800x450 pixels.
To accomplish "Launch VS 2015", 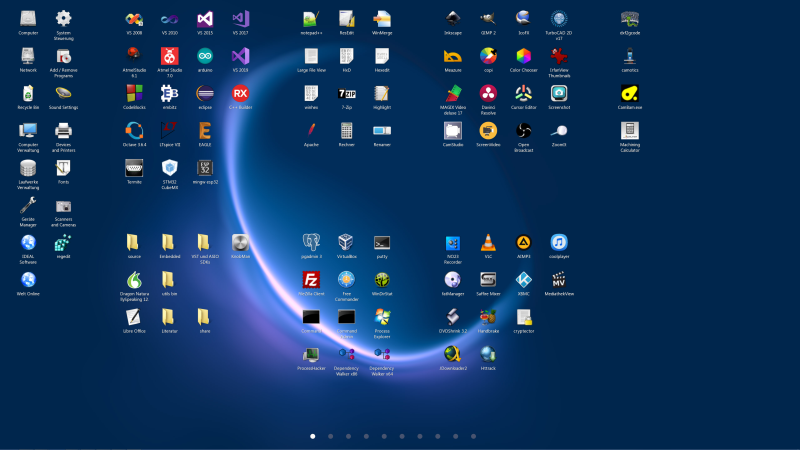I will [x=205, y=19].
